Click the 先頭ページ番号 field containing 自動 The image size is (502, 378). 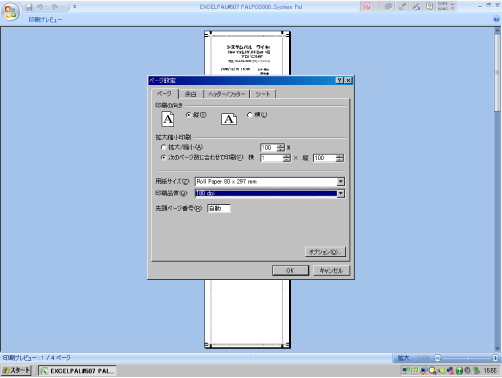tap(219, 208)
